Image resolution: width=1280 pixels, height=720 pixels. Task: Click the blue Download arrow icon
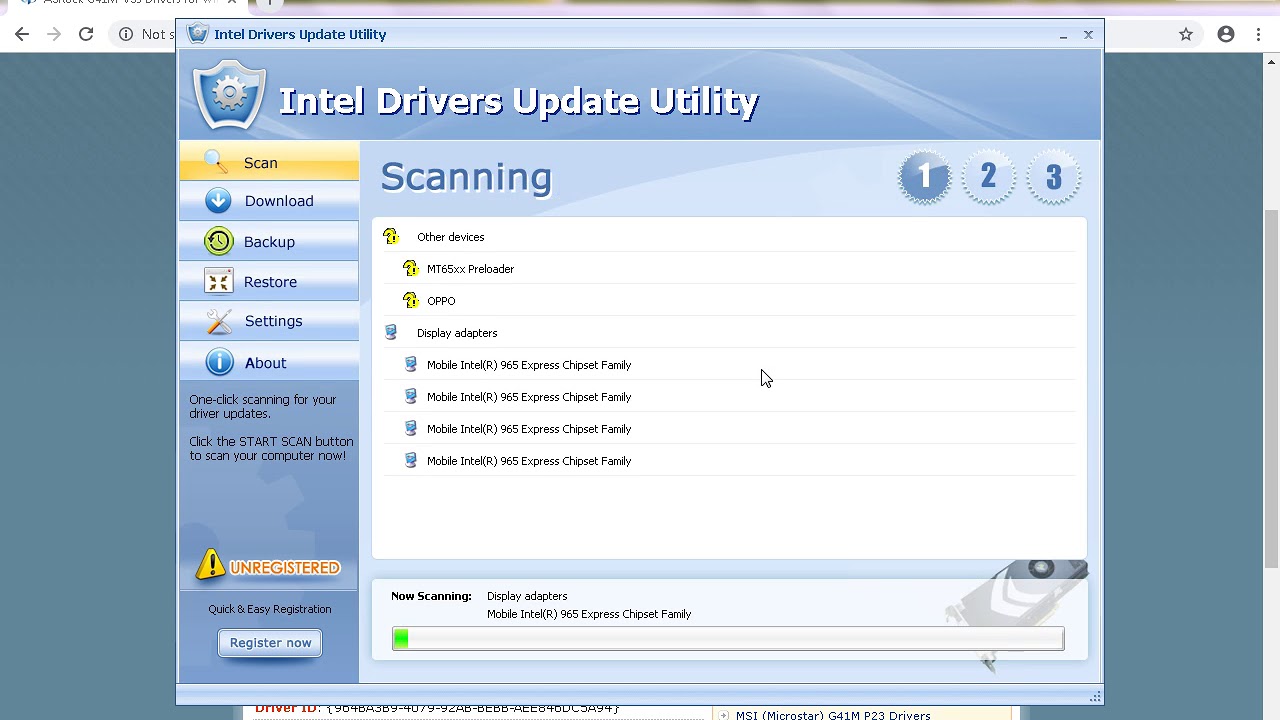point(218,201)
